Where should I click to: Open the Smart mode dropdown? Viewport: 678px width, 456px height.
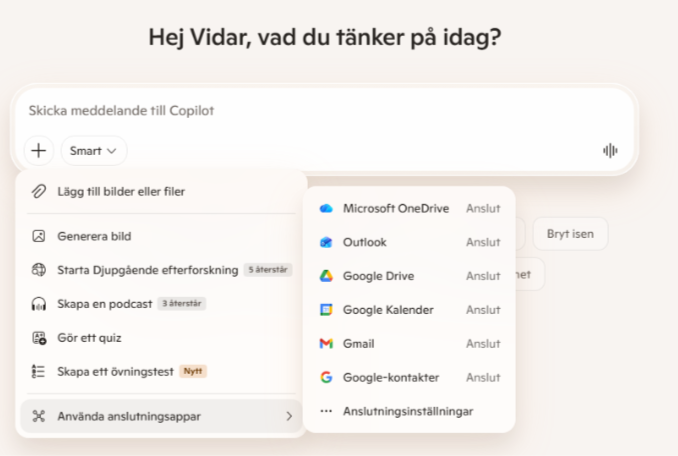click(x=94, y=151)
